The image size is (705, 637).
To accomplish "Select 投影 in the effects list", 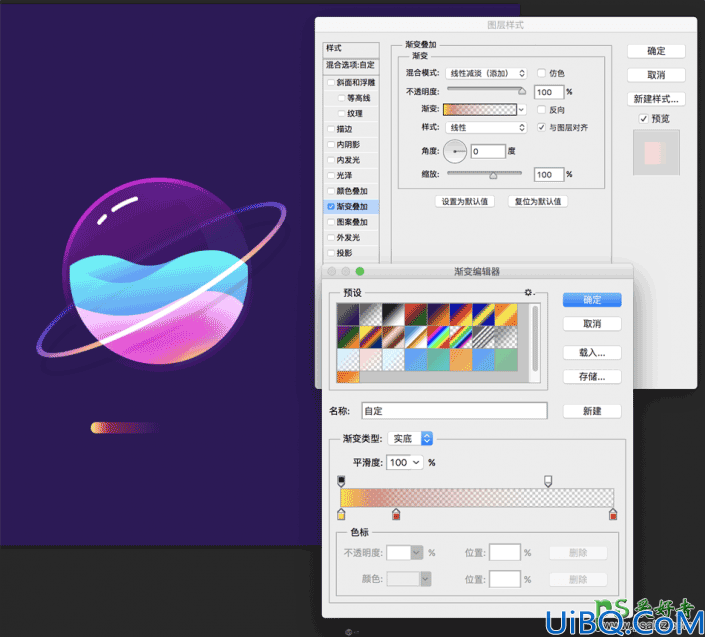I will (344, 253).
